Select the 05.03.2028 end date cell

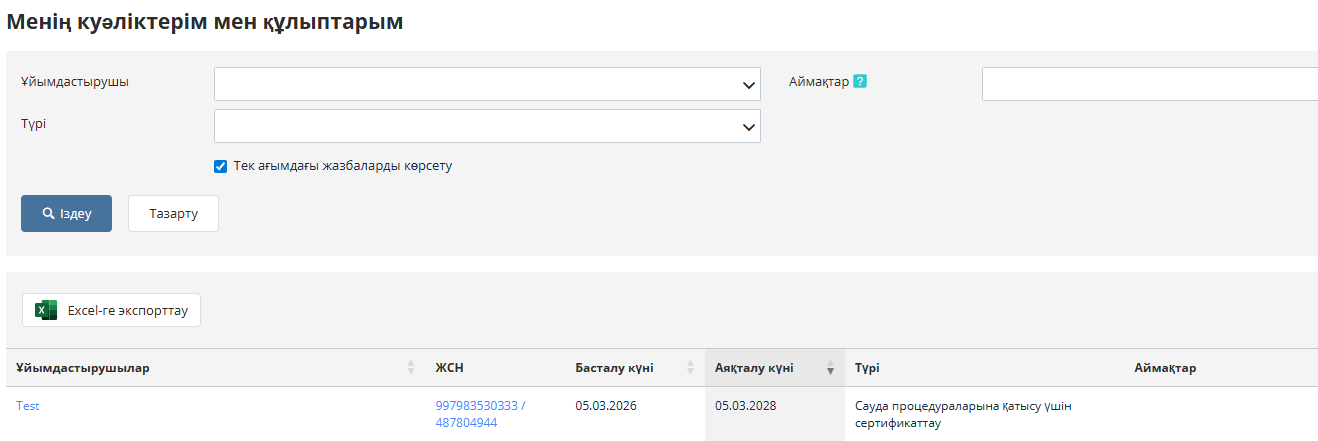coord(746,406)
